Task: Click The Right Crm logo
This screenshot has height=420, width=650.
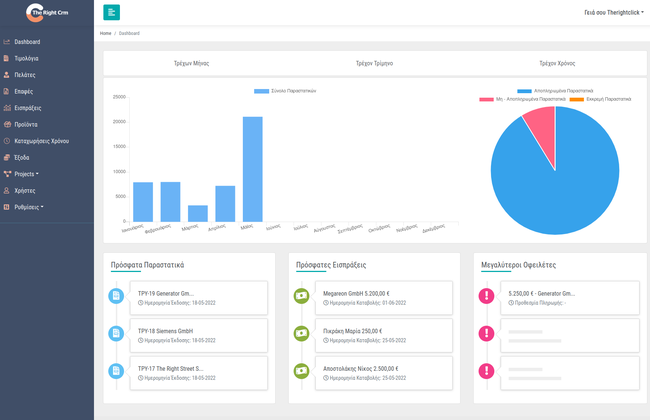Action: tap(47, 12)
